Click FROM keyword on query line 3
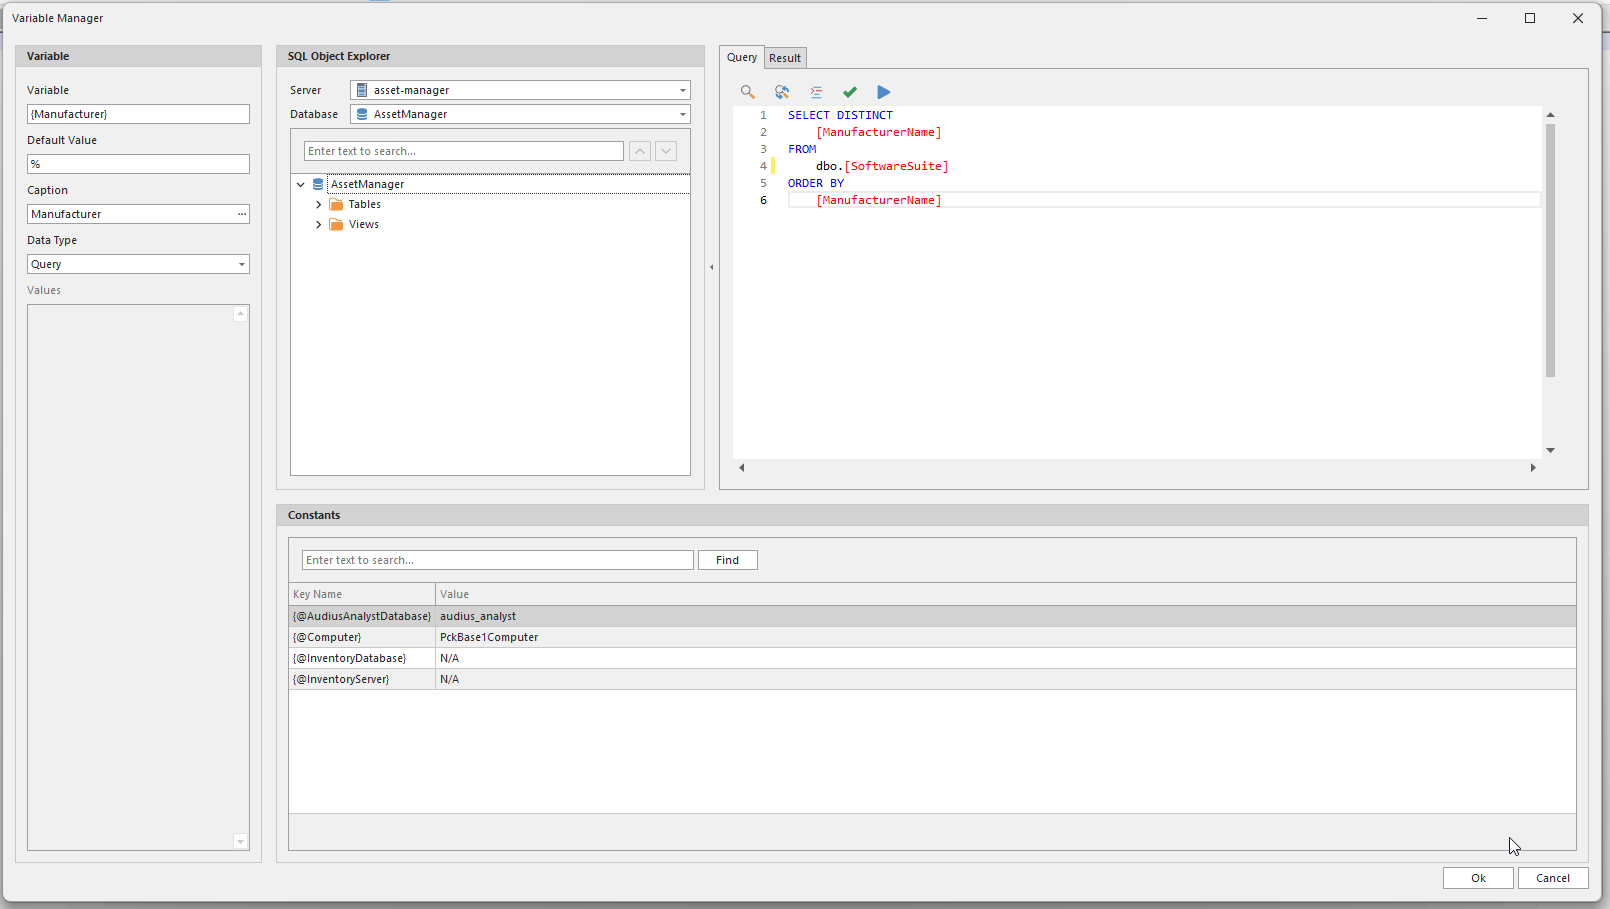Image resolution: width=1610 pixels, height=909 pixels. pyautogui.click(x=802, y=149)
